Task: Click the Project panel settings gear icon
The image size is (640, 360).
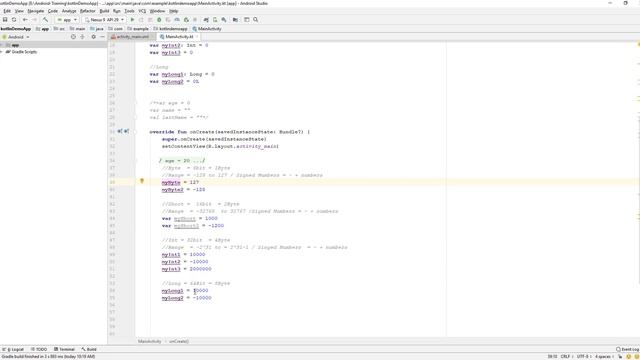Action: [93, 37]
